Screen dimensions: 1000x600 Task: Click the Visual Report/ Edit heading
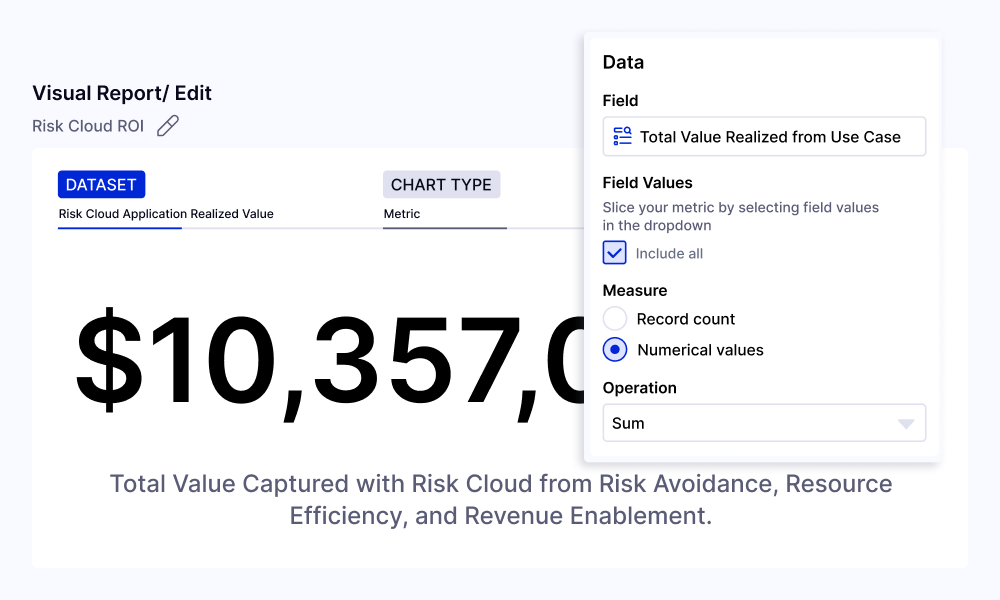[122, 93]
